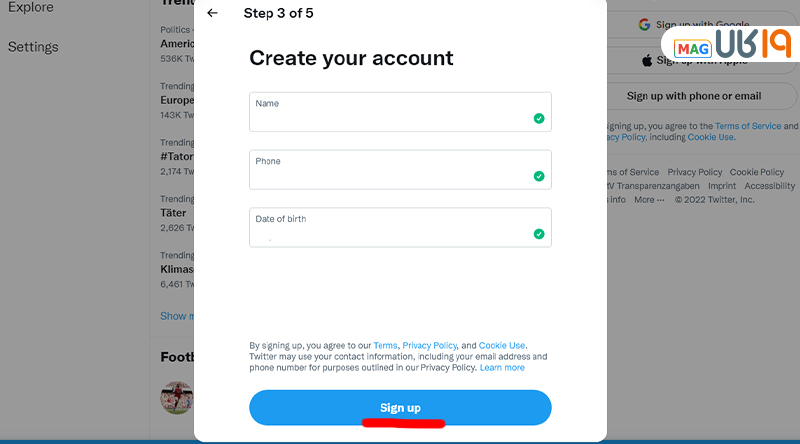Open the Terms link in signup notice
The width and height of the screenshot is (800, 444).
385,346
